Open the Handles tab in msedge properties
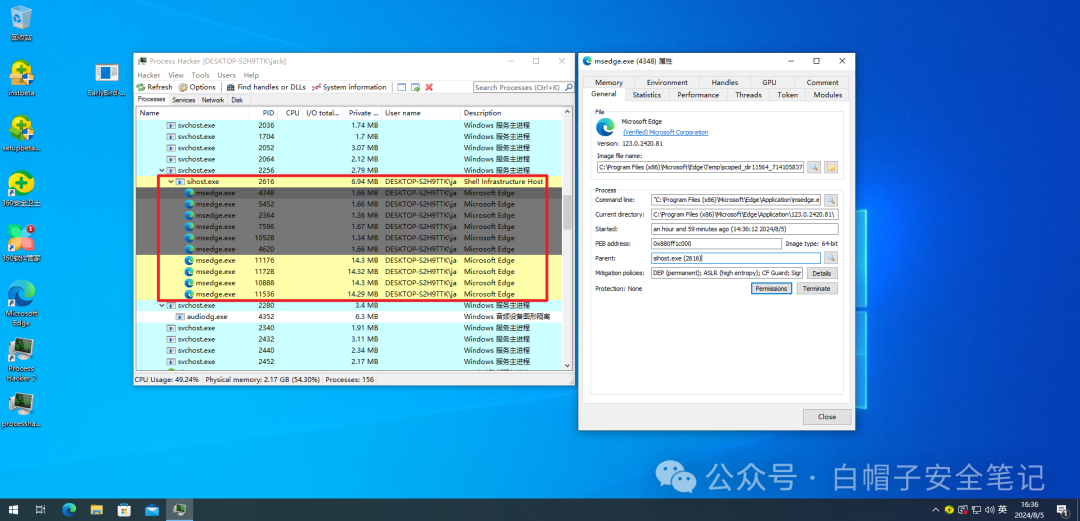The height and width of the screenshot is (521, 1080). coord(725,82)
